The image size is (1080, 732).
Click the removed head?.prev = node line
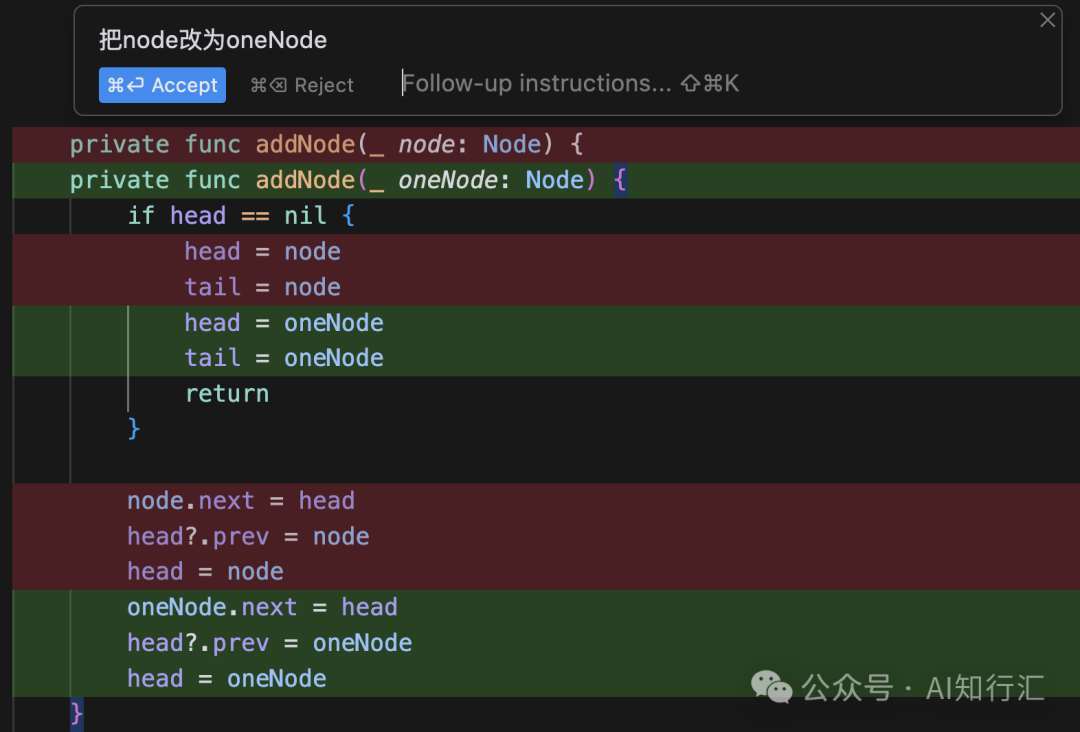[248, 537]
